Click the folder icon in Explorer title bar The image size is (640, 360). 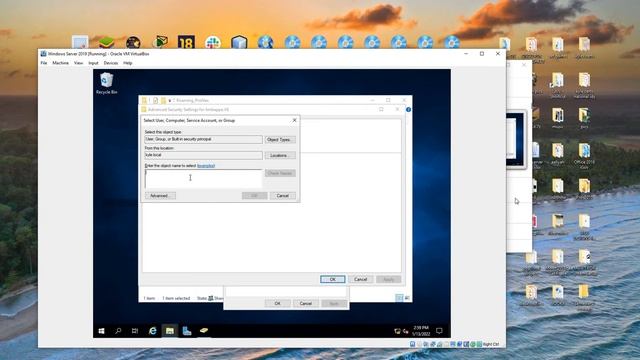(144, 100)
